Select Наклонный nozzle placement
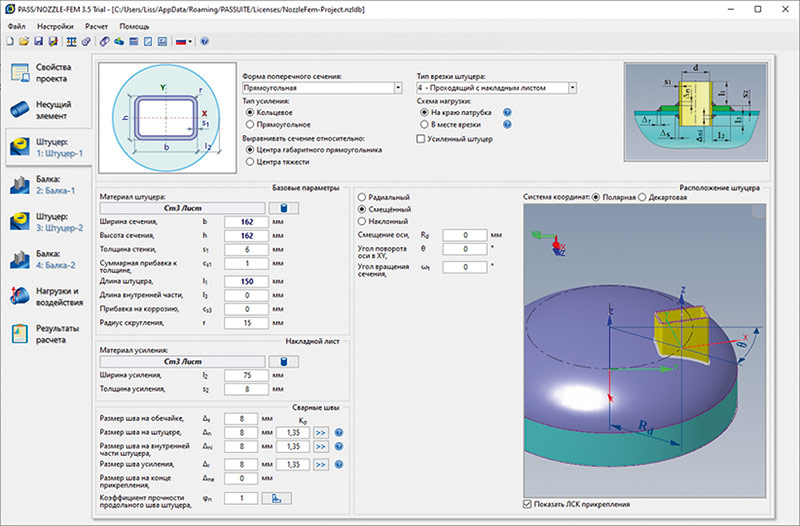800x526 pixels. [x=362, y=221]
